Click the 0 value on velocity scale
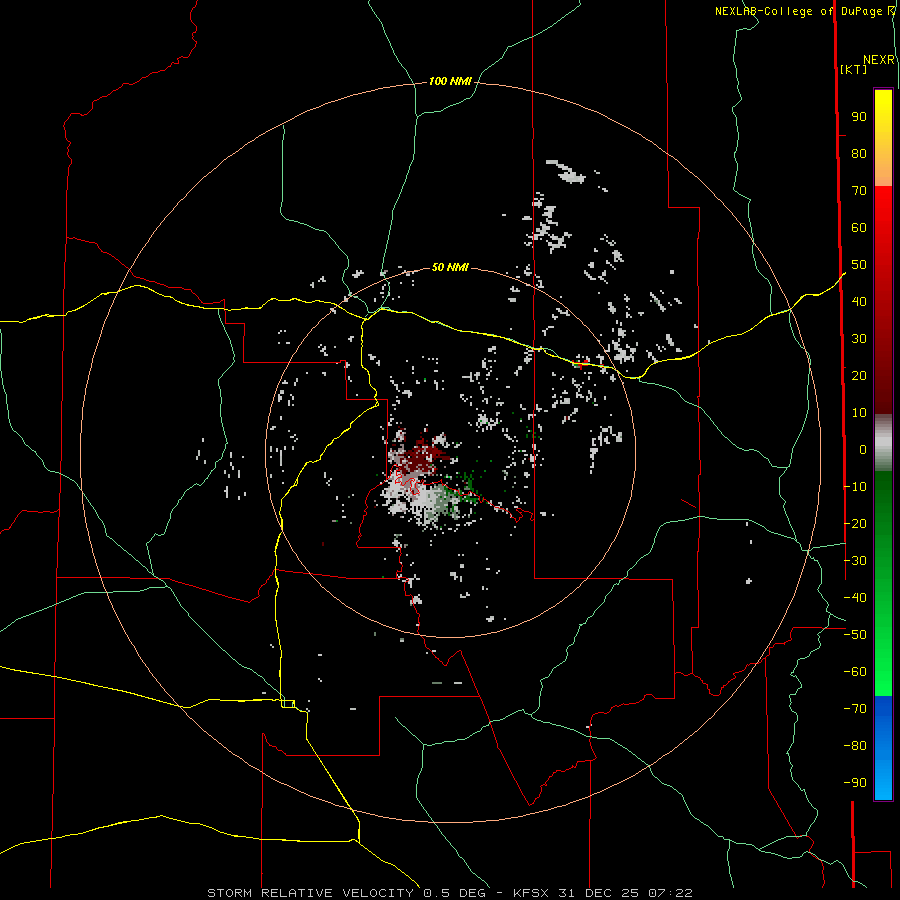 (863, 449)
